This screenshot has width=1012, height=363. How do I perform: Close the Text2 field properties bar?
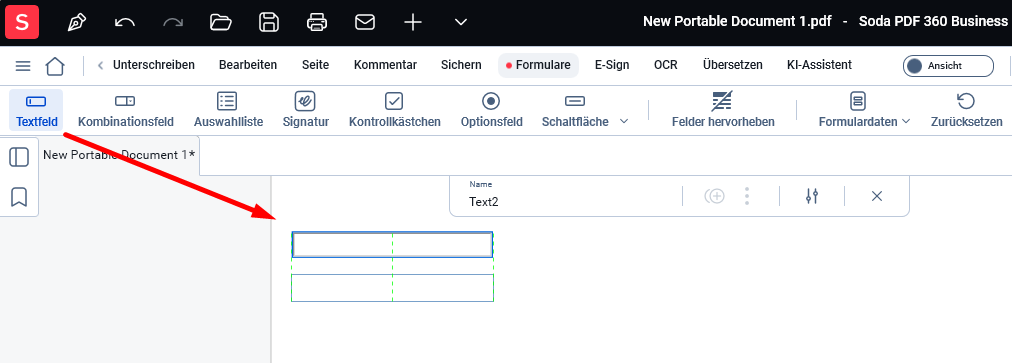tap(876, 196)
